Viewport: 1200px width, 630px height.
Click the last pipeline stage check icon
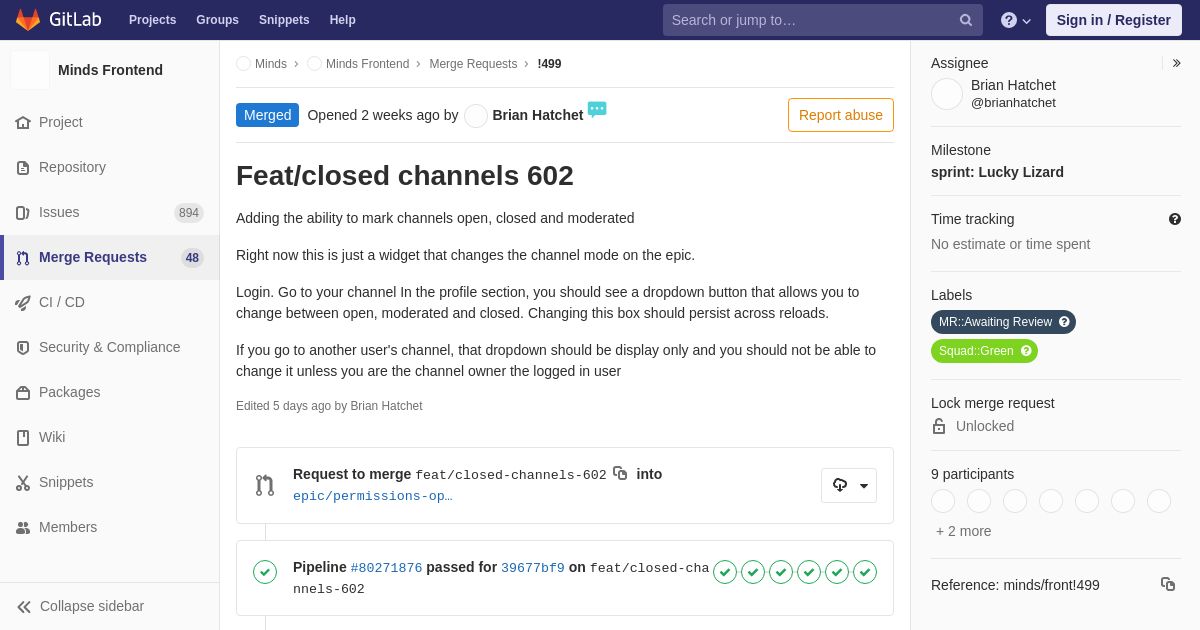865,572
